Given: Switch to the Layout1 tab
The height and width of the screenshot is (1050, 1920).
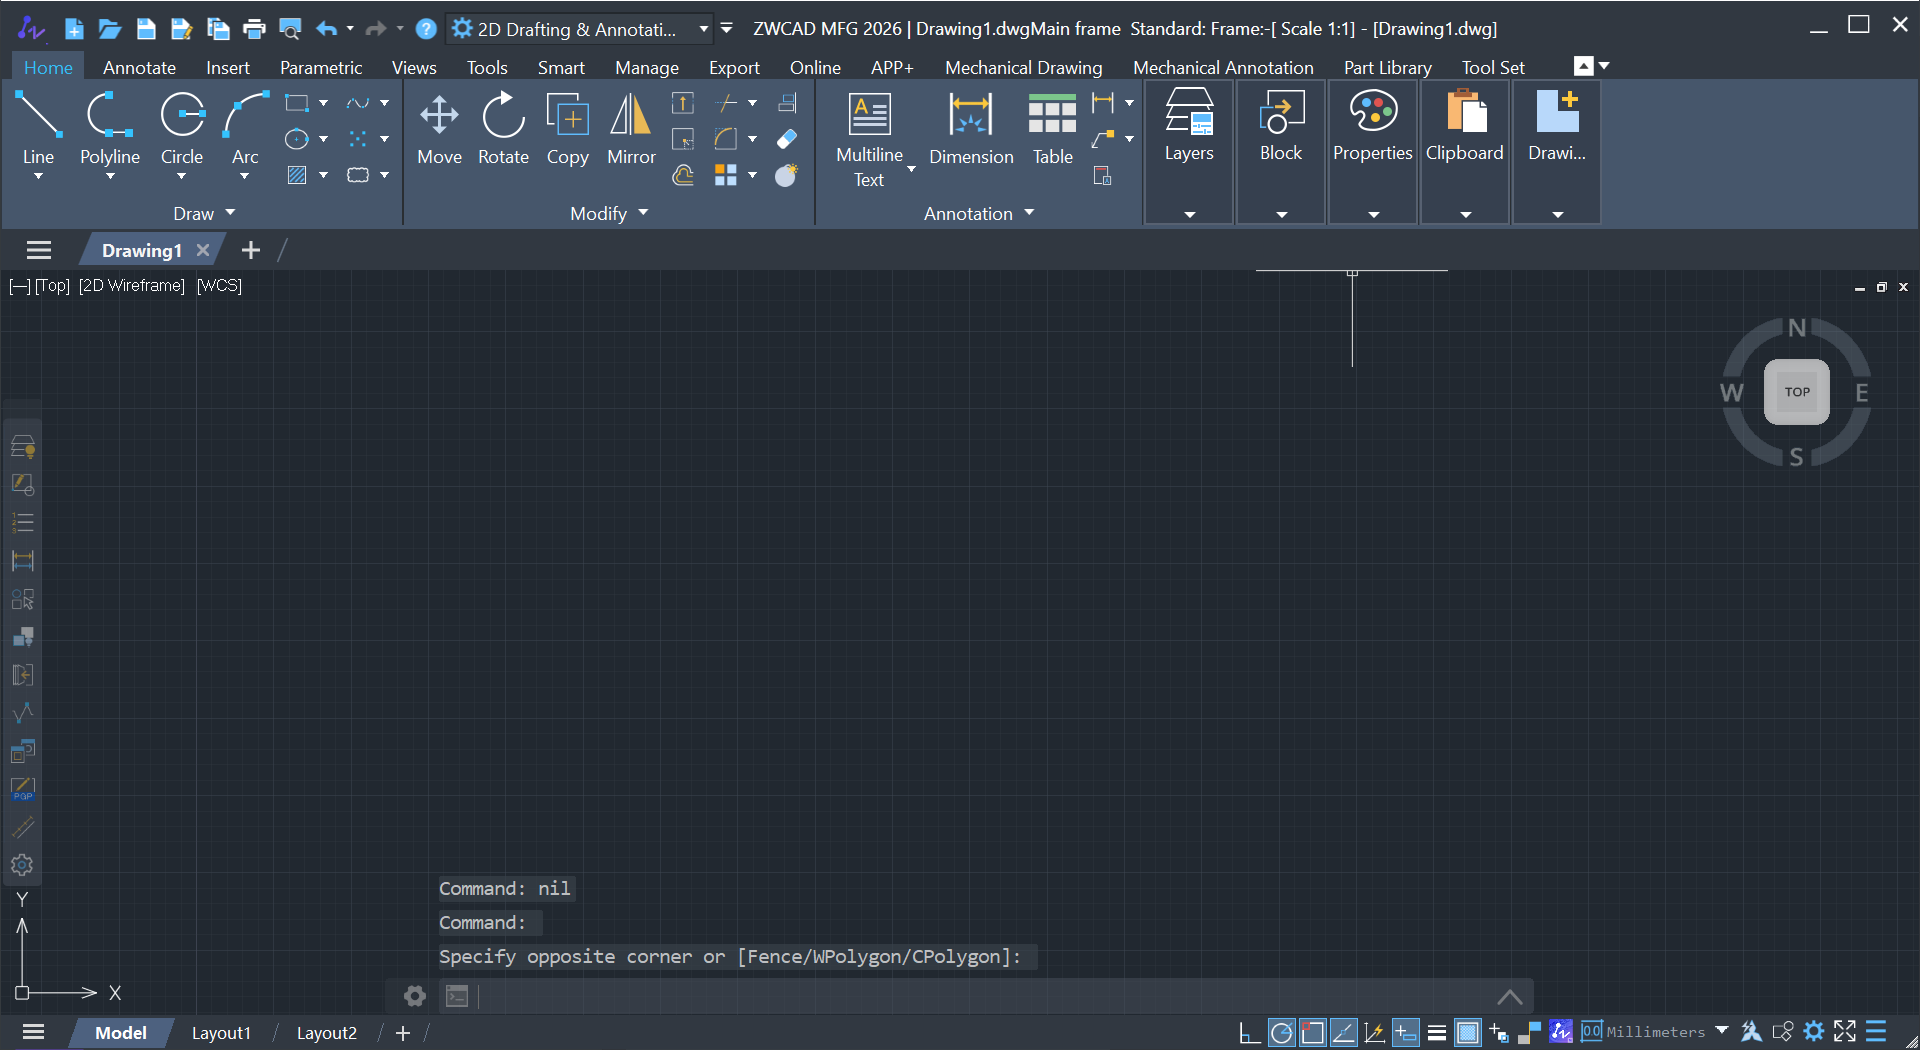Looking at the screenshot, I should pyautogui.click(x=221, y=1033).
